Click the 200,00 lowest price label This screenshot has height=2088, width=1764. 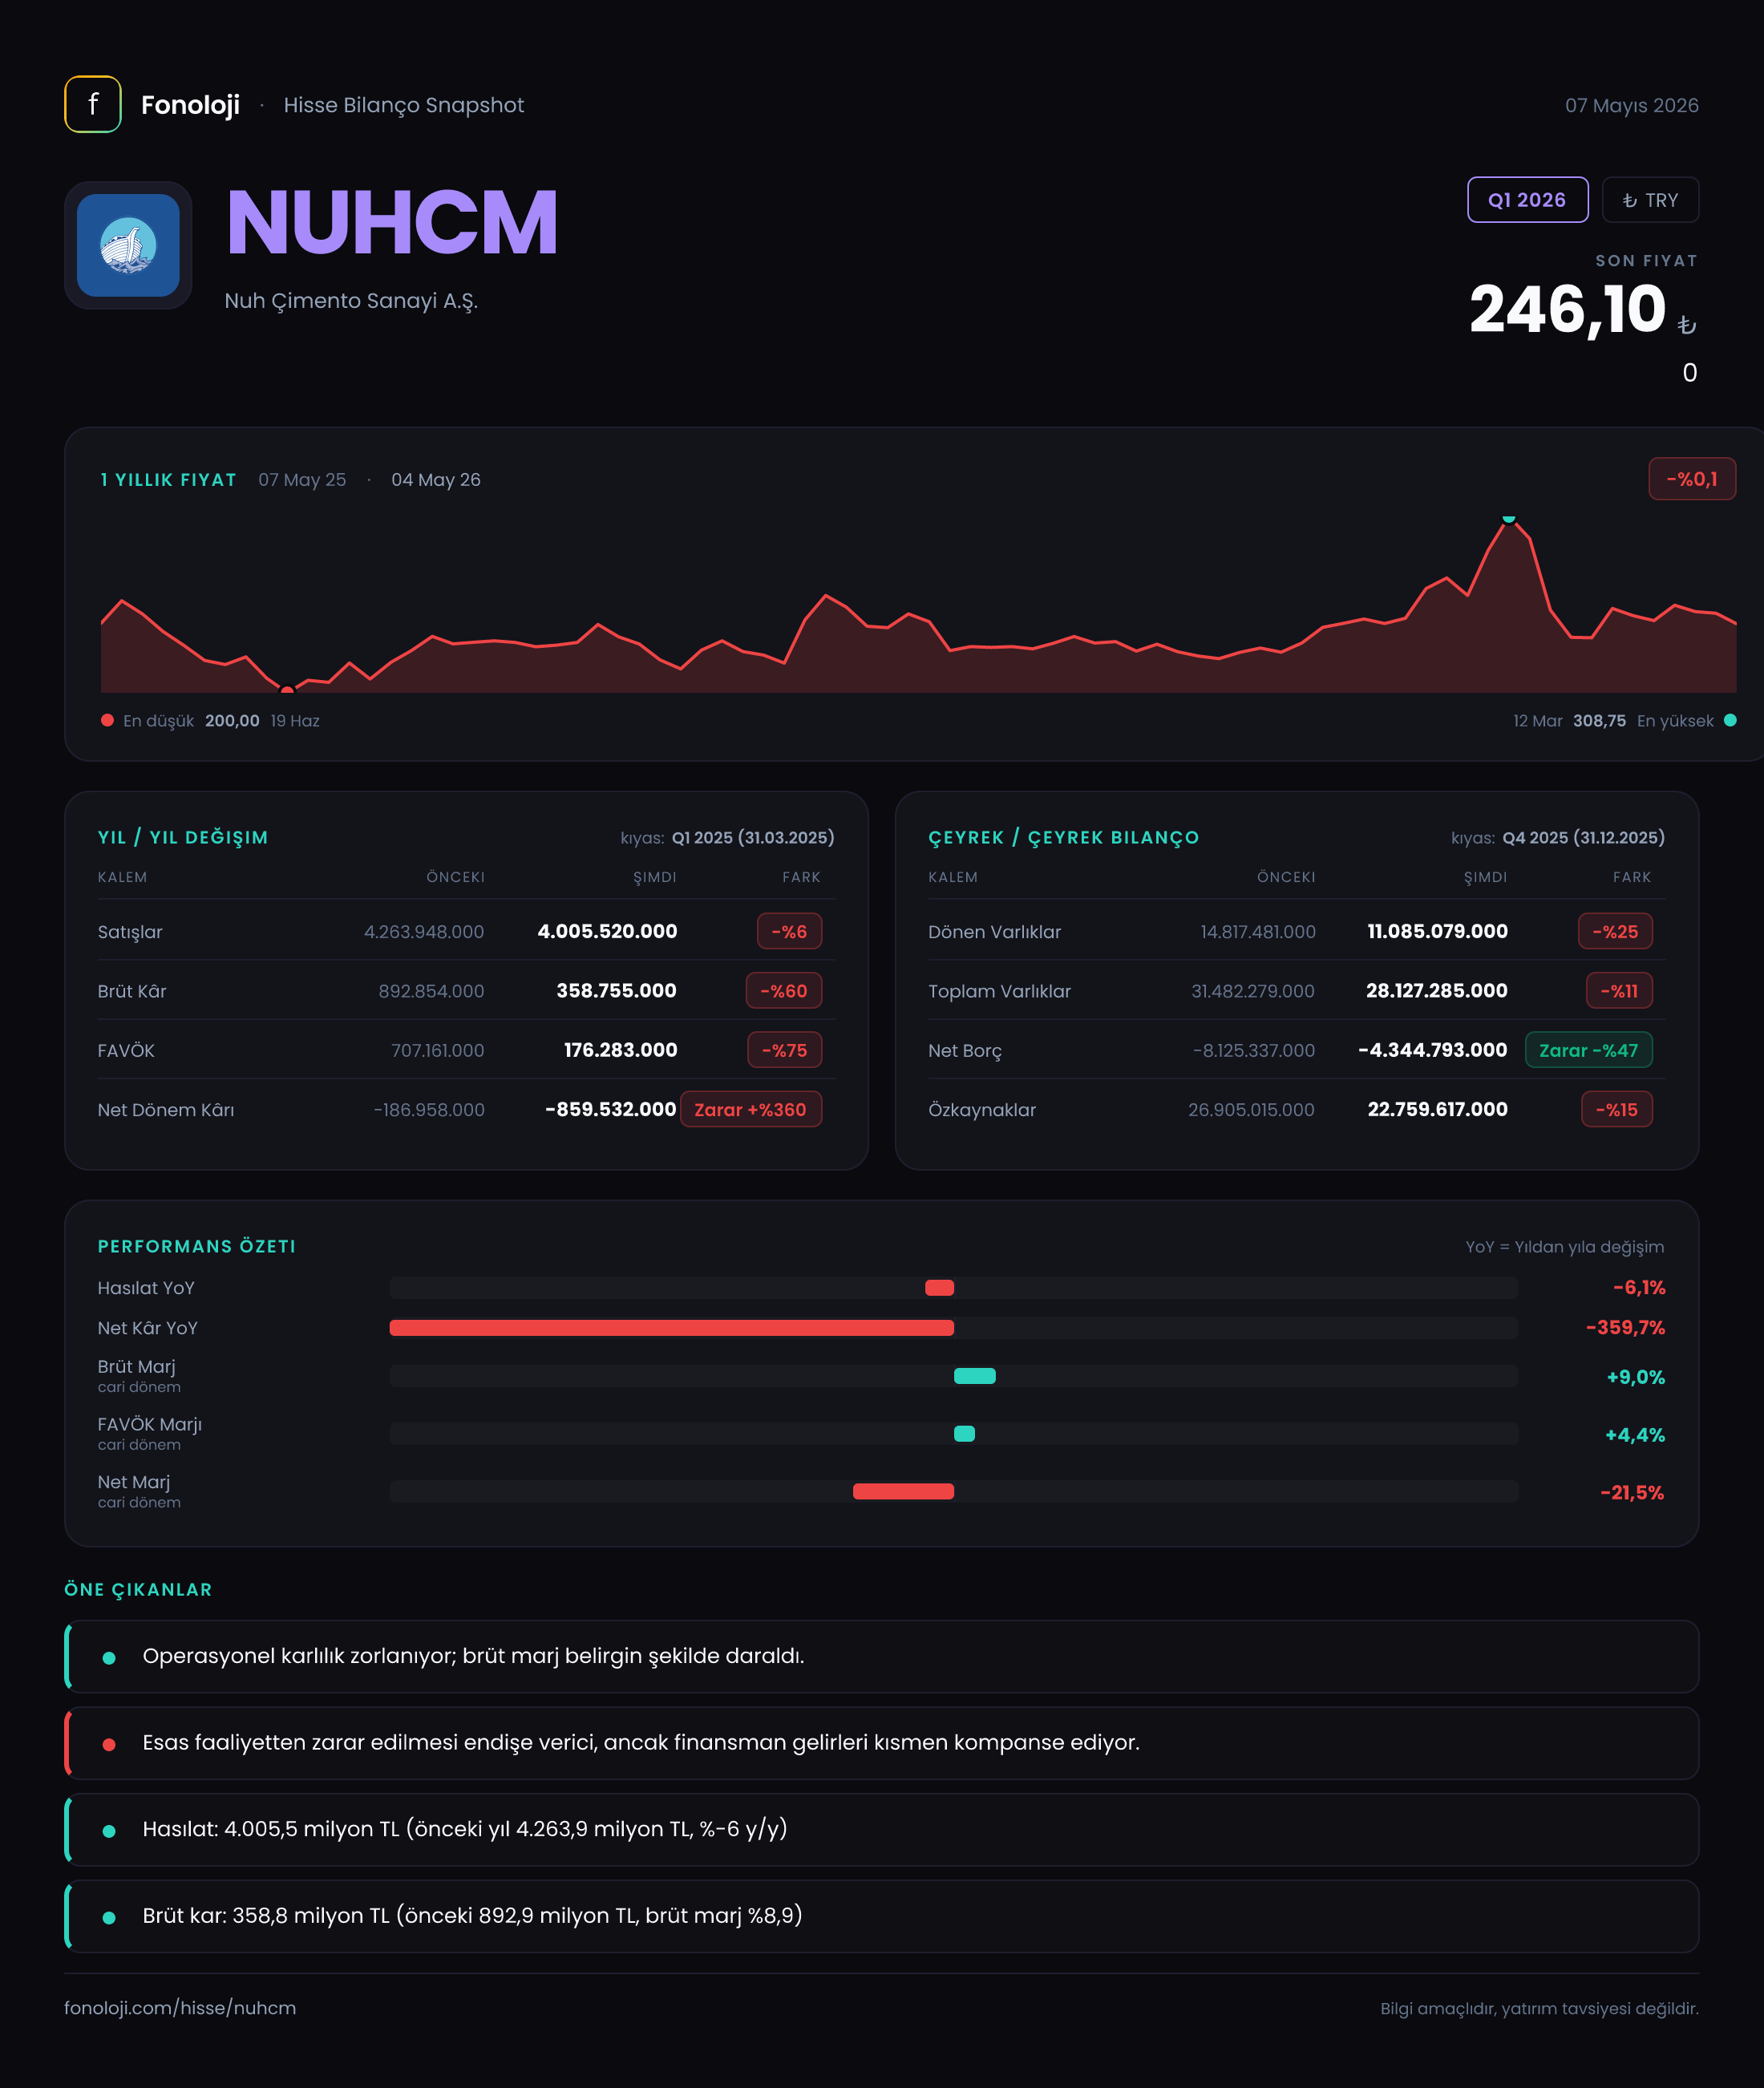point(232,721)
